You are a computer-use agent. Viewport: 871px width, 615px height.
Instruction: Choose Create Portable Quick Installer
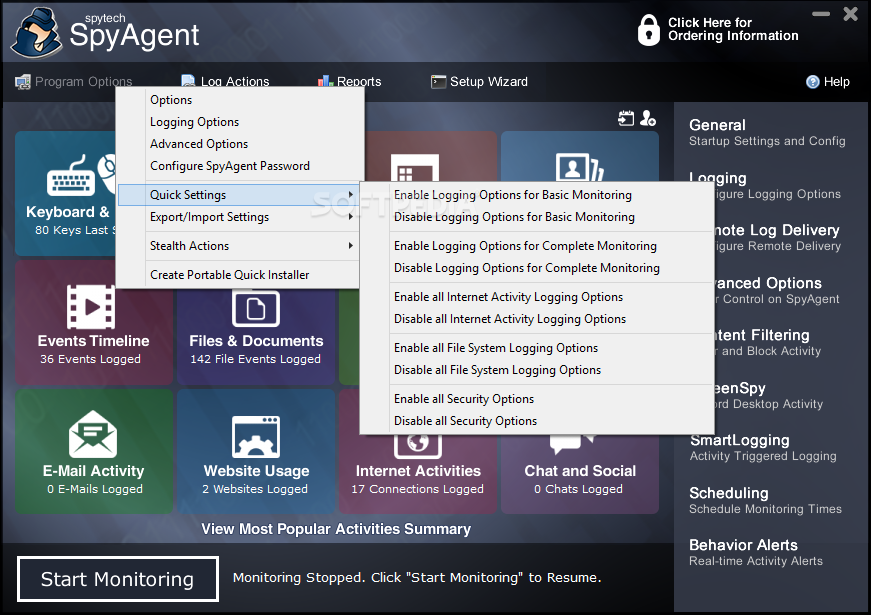239,274
